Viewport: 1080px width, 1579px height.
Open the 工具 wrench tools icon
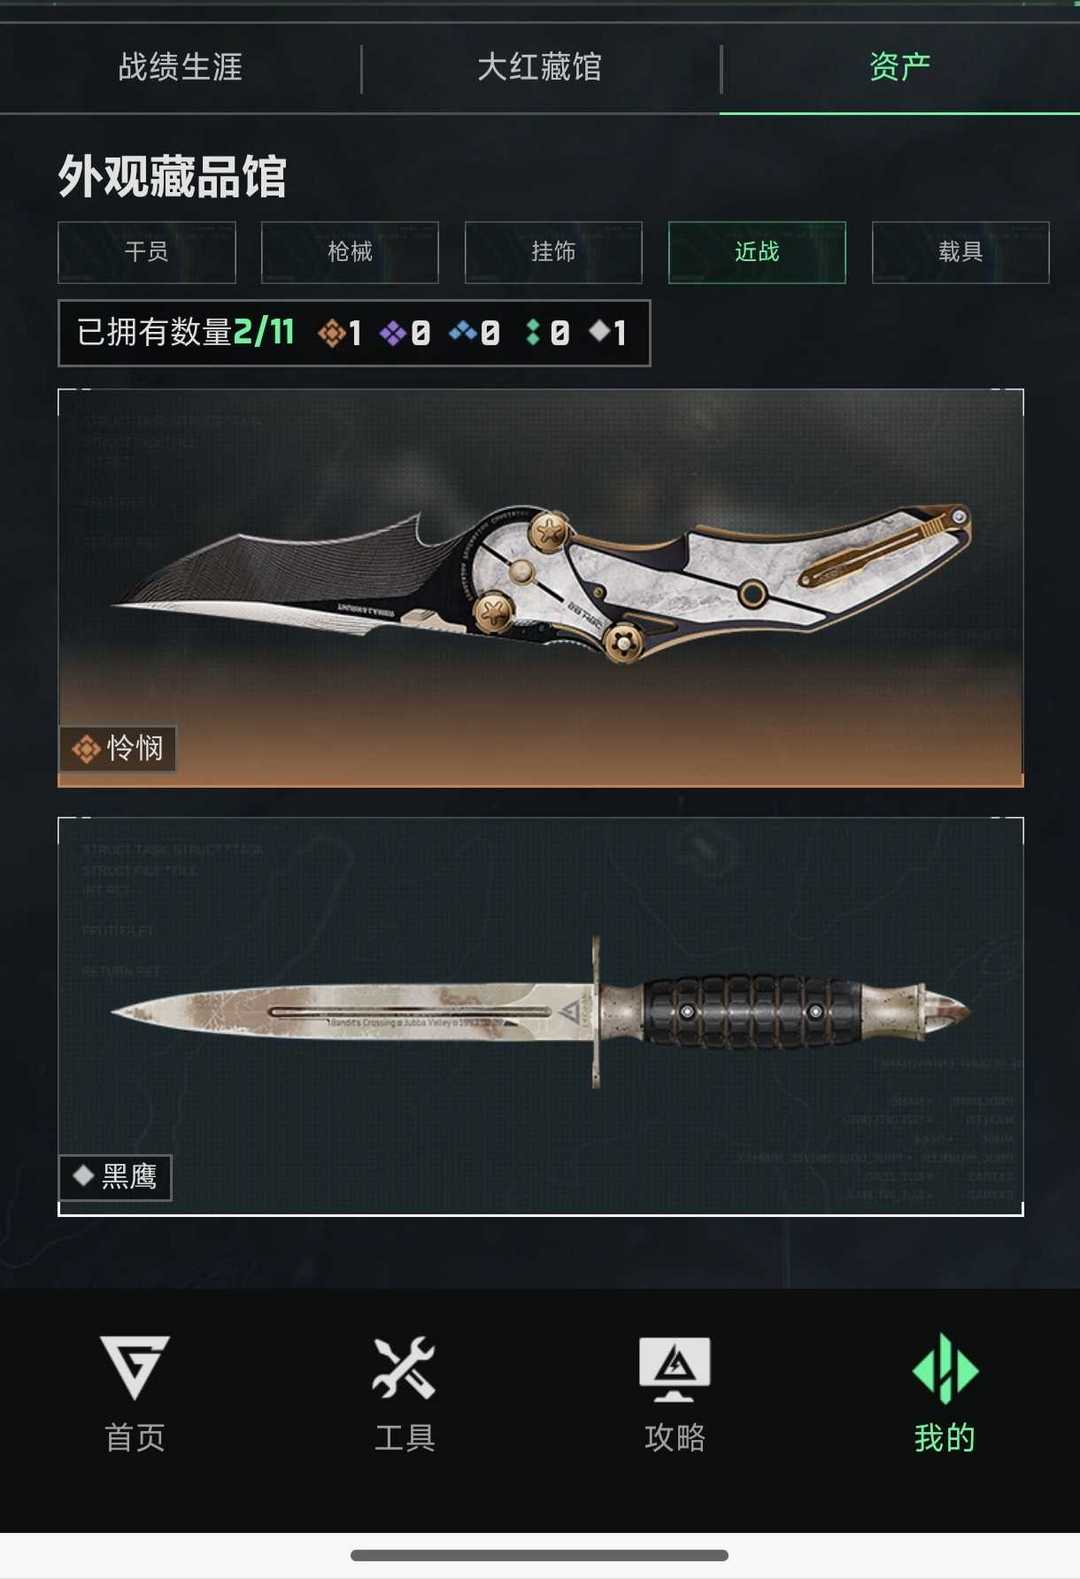coord(404,1367)
